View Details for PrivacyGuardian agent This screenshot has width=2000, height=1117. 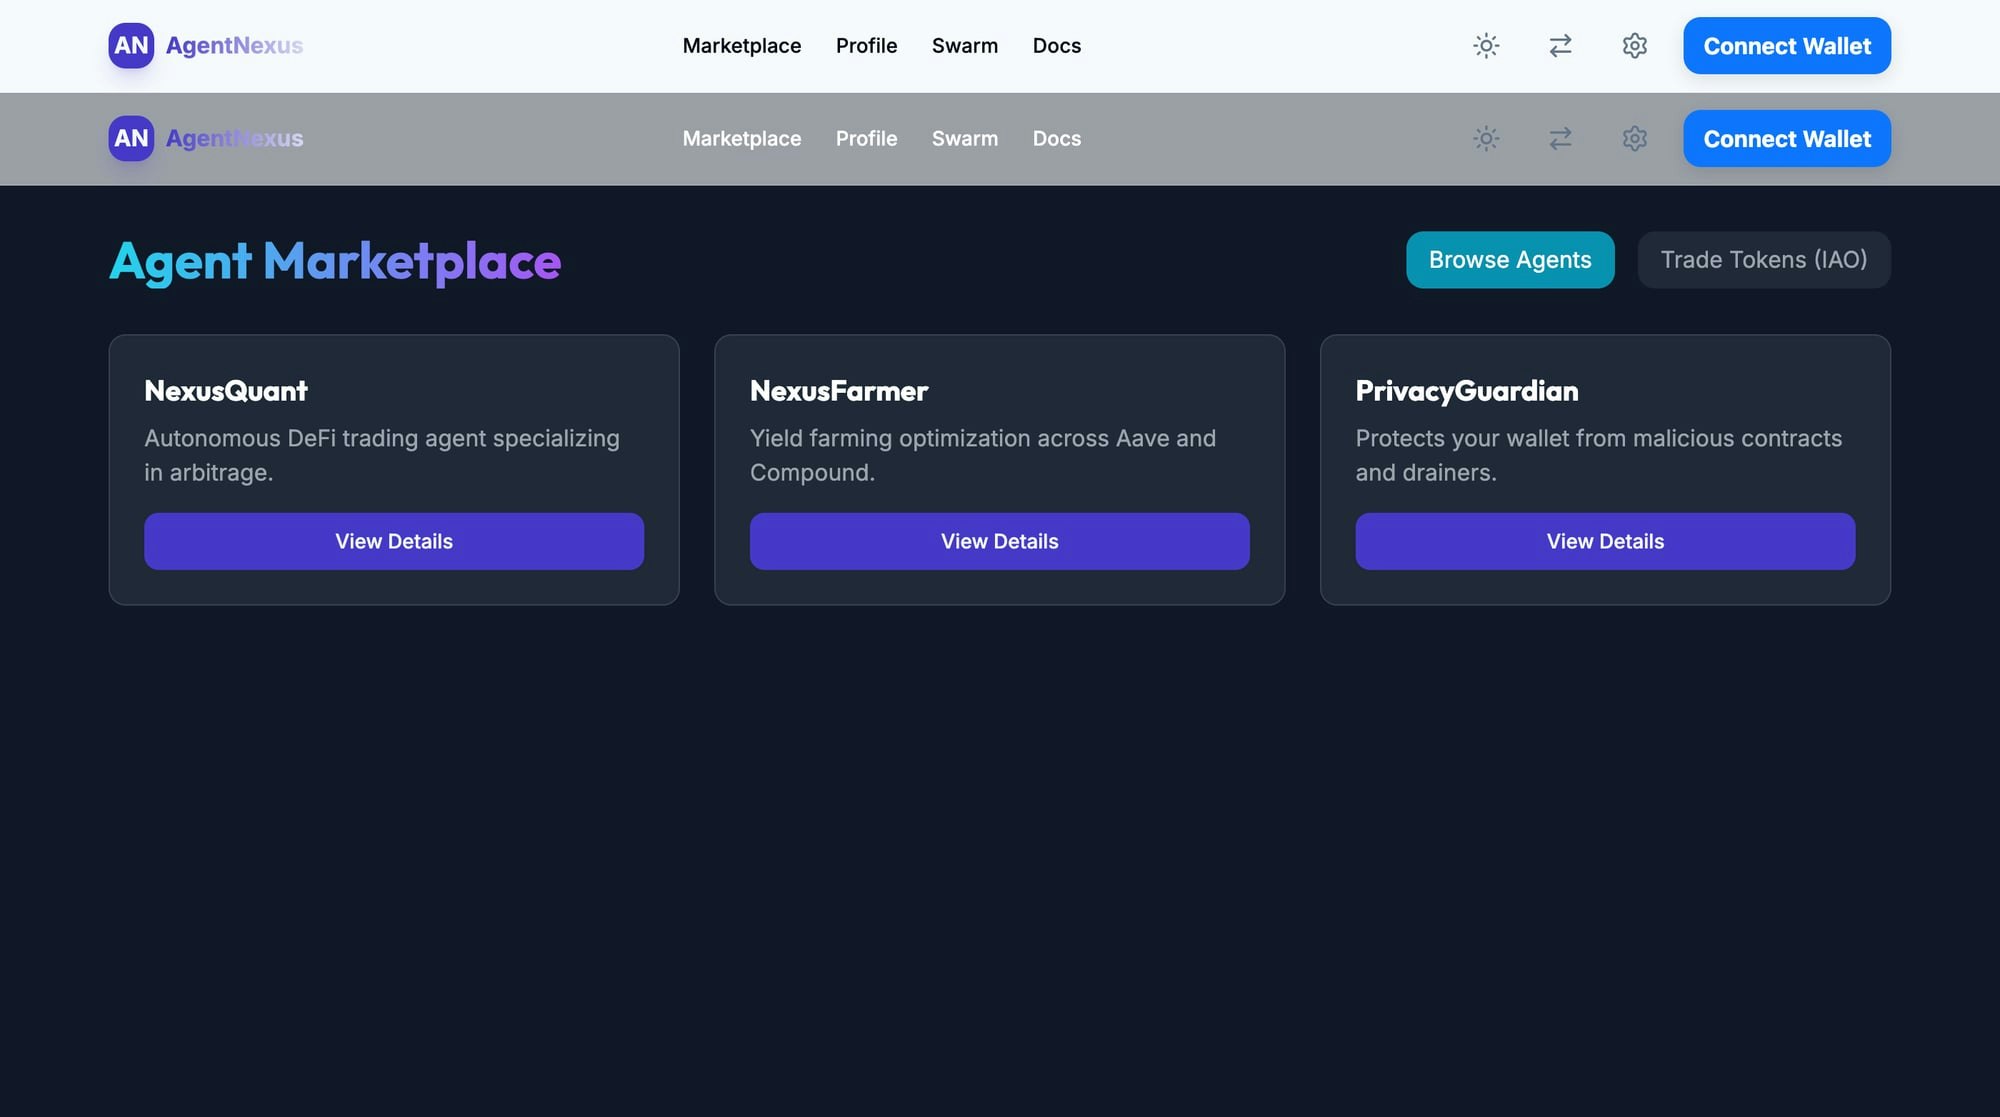tap(1605, 541)
